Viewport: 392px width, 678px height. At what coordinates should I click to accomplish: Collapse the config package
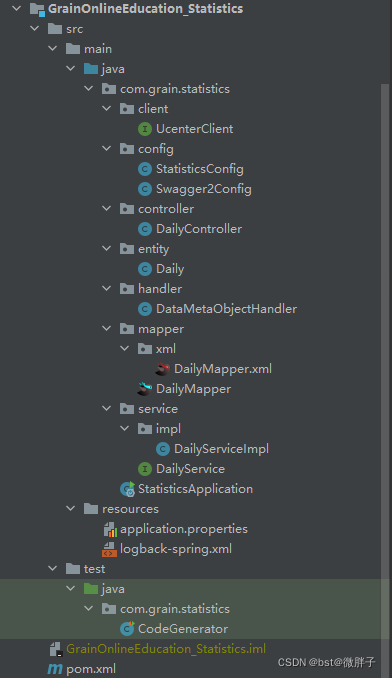106,148
